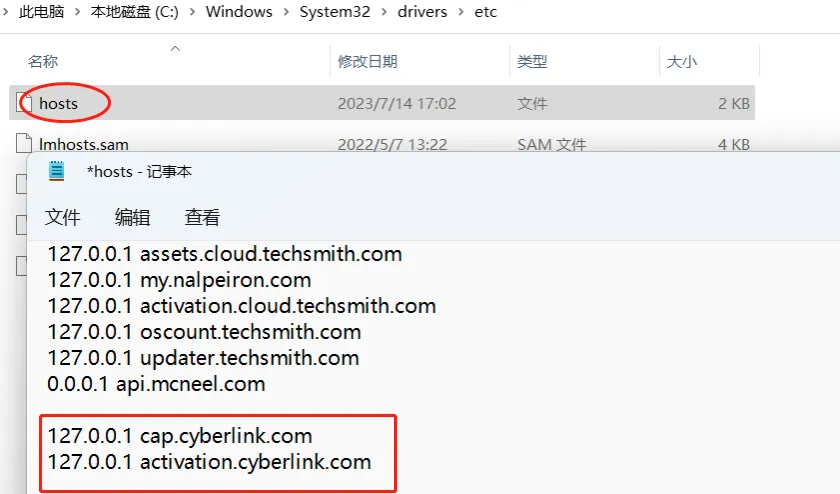Click the line activation.cyberlink.com
The width and height of the screenshot is (840, 494).
[209, 462]
